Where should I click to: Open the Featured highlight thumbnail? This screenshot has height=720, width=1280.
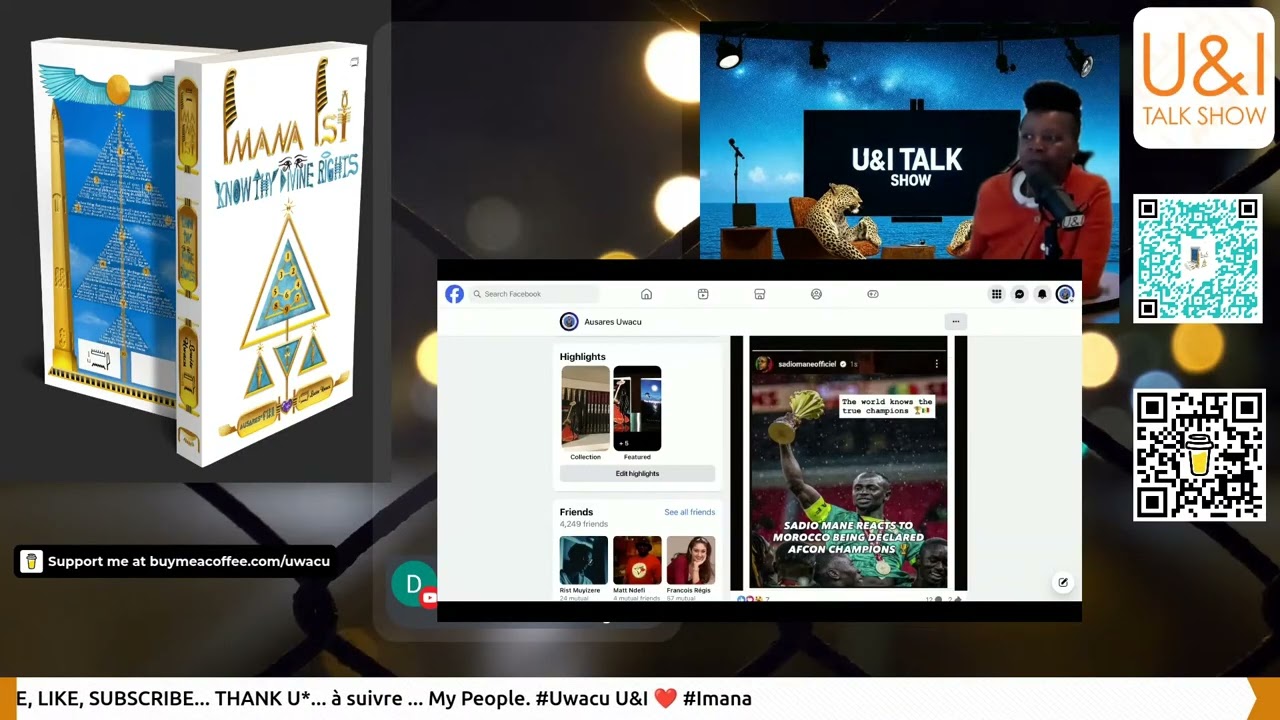tap(637, 408)
